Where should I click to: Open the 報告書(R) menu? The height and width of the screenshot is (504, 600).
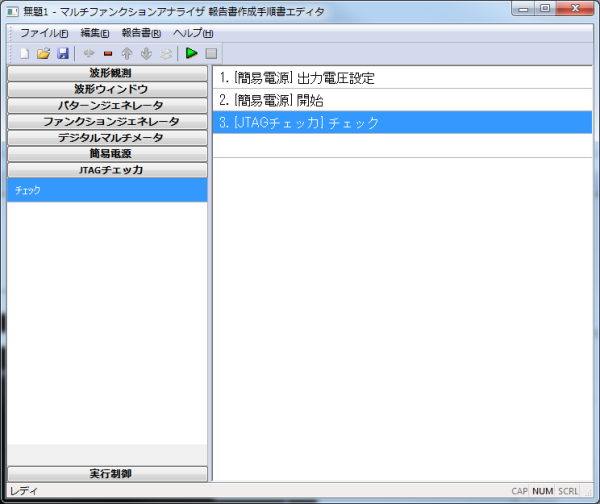click(x=141, y=33)
